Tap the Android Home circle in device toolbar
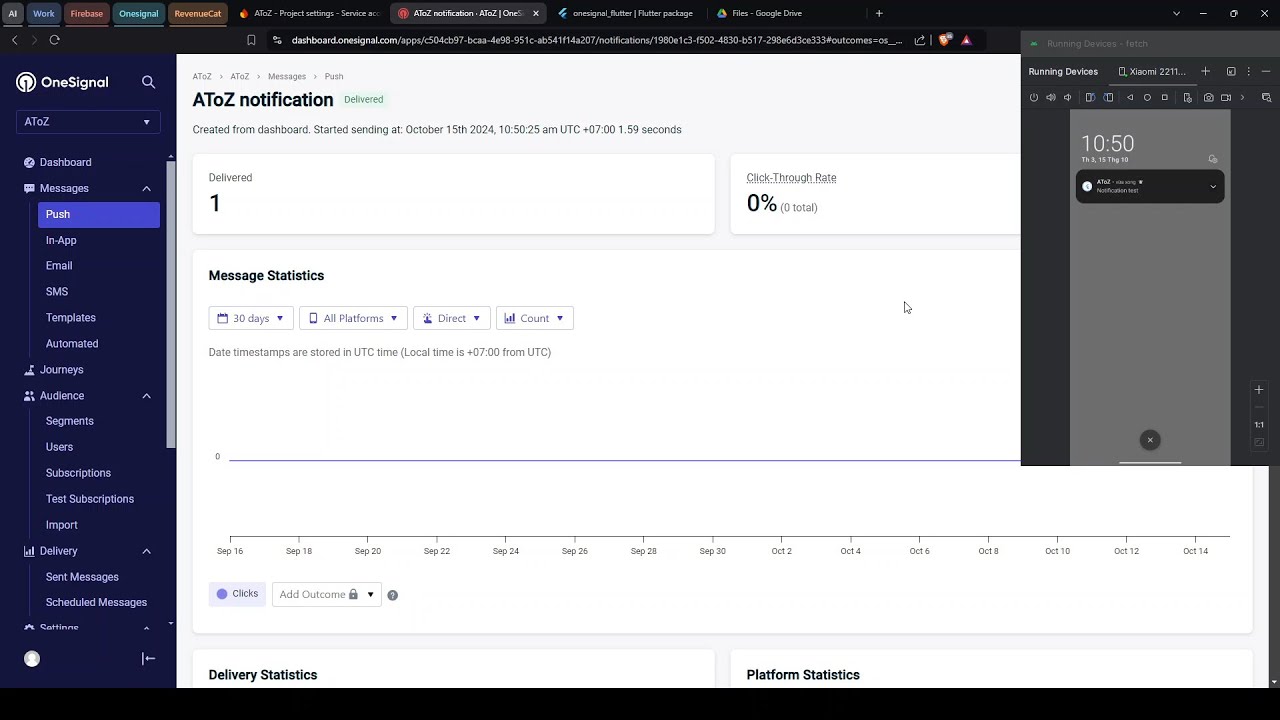The image size is (1280, 720). click(x=1147, y=97)
